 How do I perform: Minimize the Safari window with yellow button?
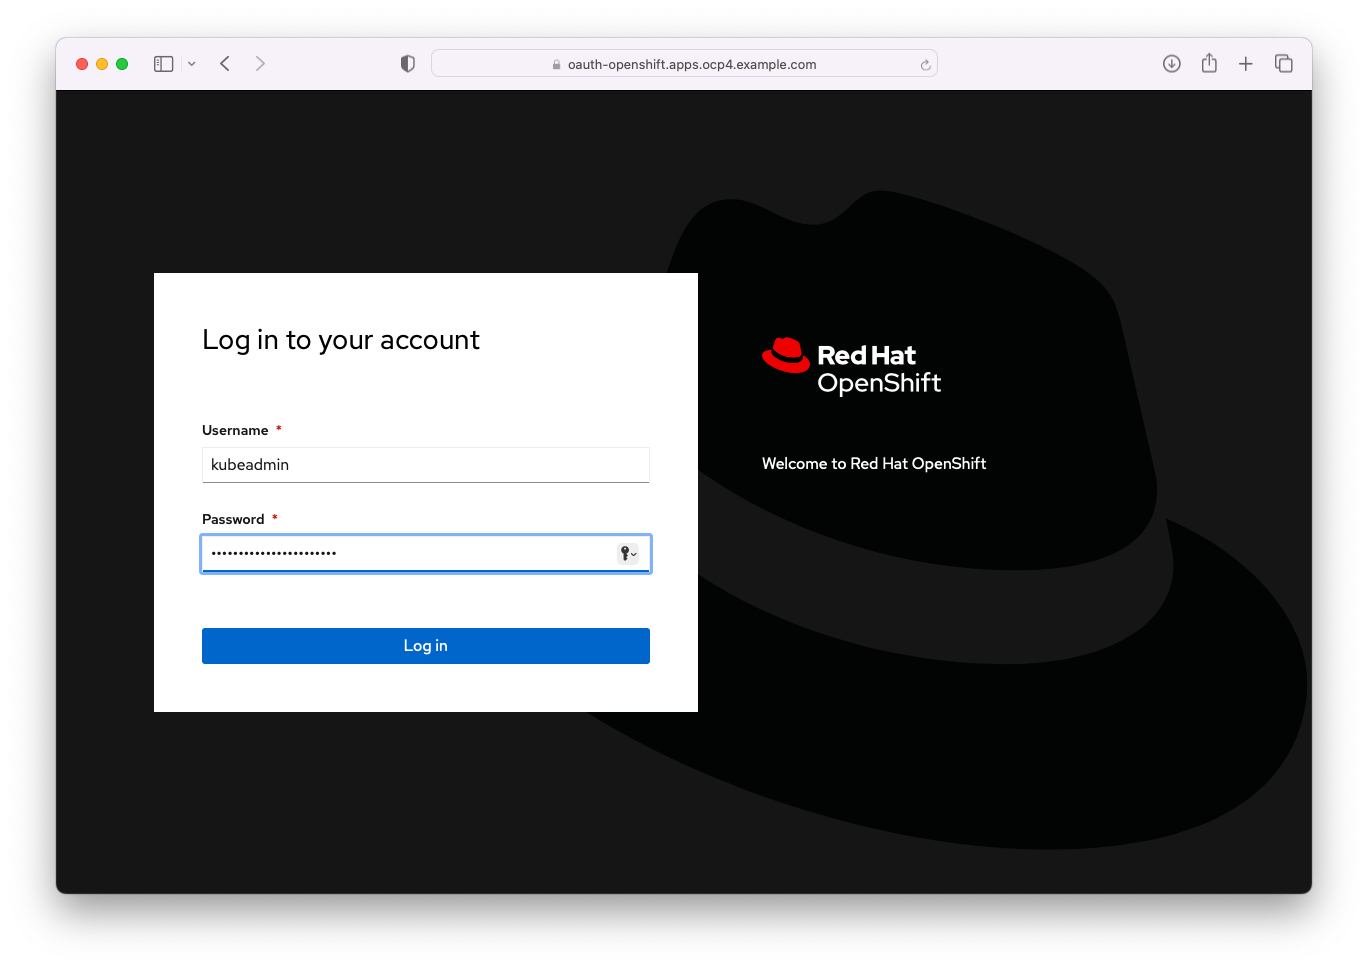pyautogui.click(x=102, y=64)
